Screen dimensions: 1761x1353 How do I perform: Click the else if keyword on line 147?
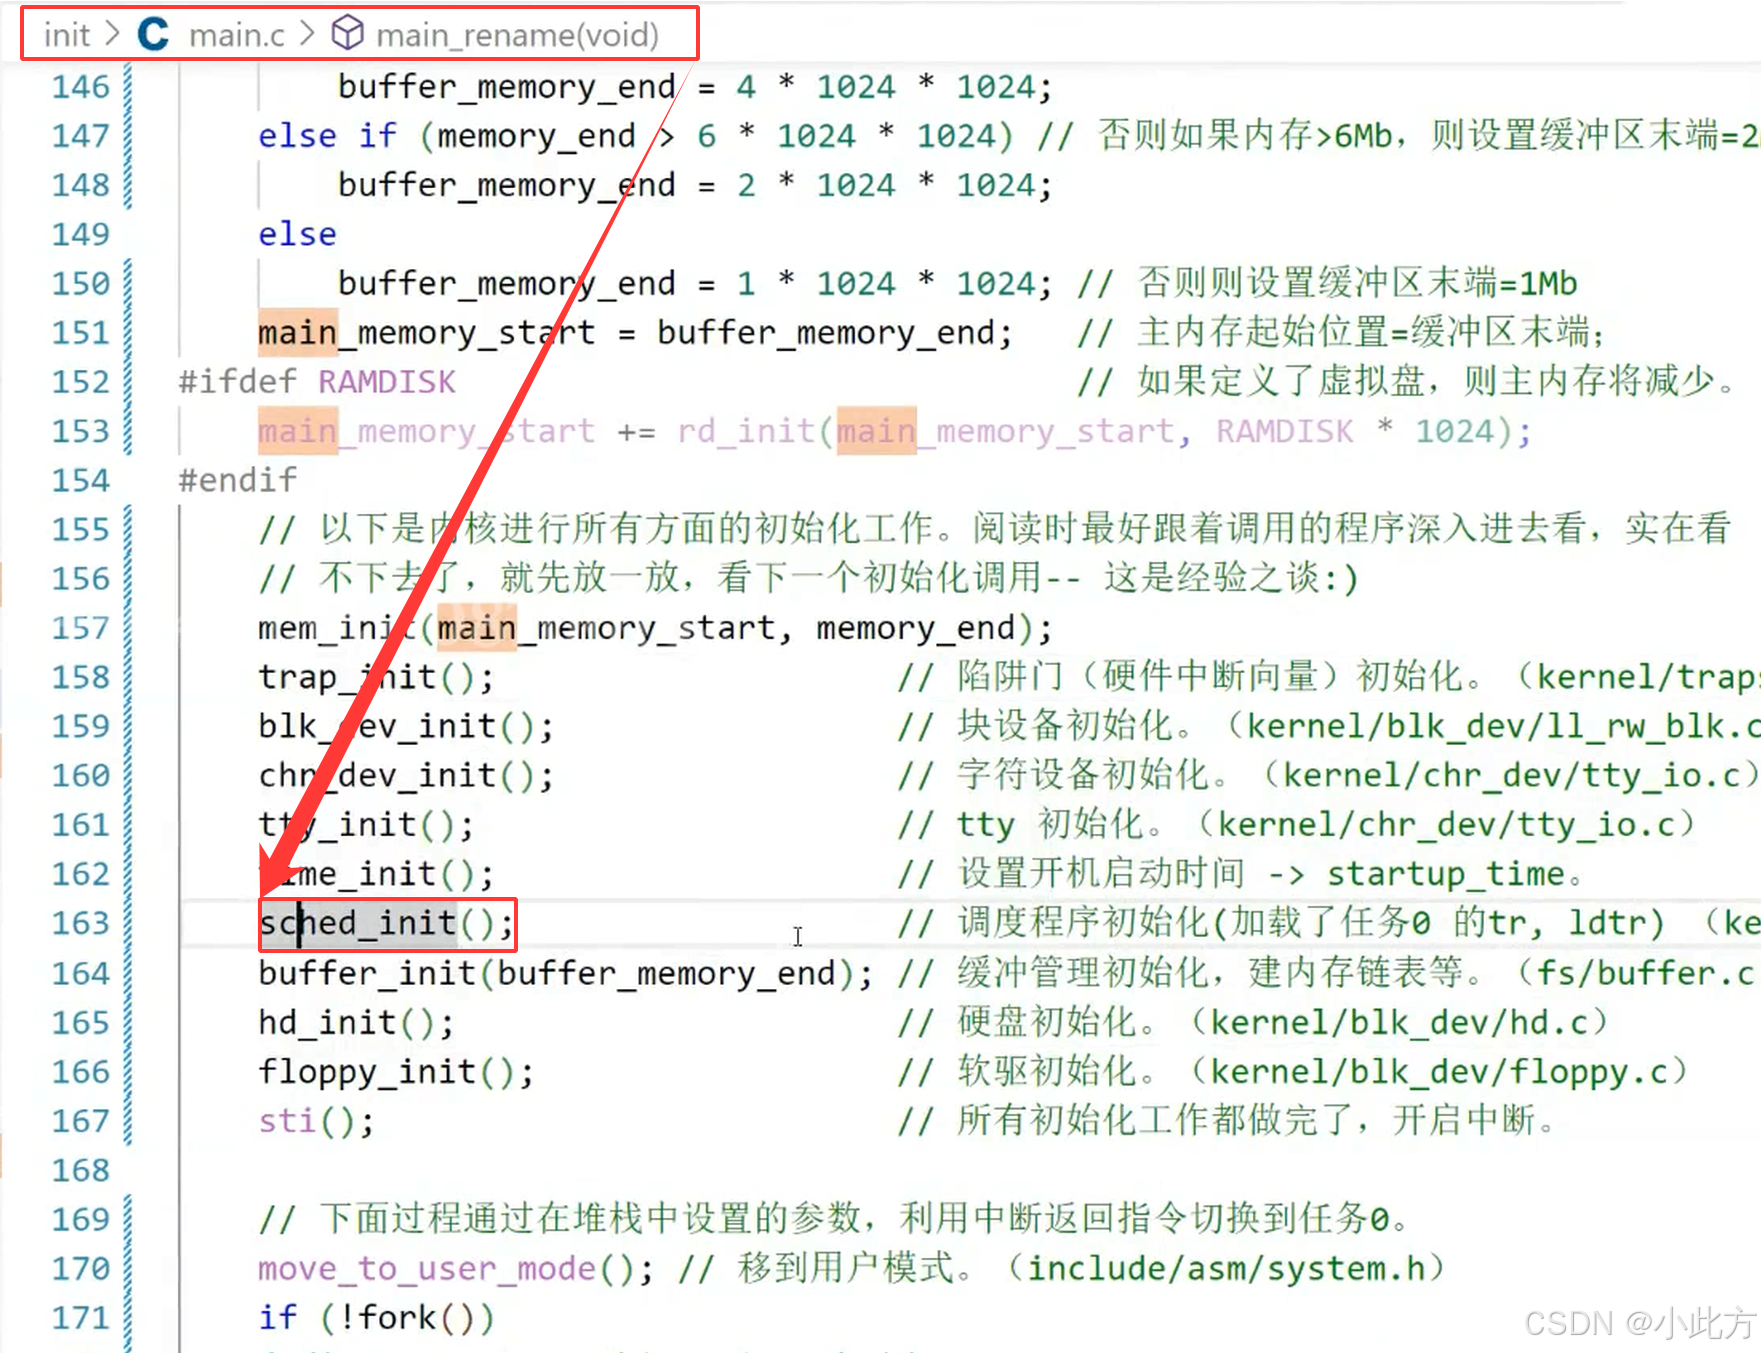click(x=327, y=136)
